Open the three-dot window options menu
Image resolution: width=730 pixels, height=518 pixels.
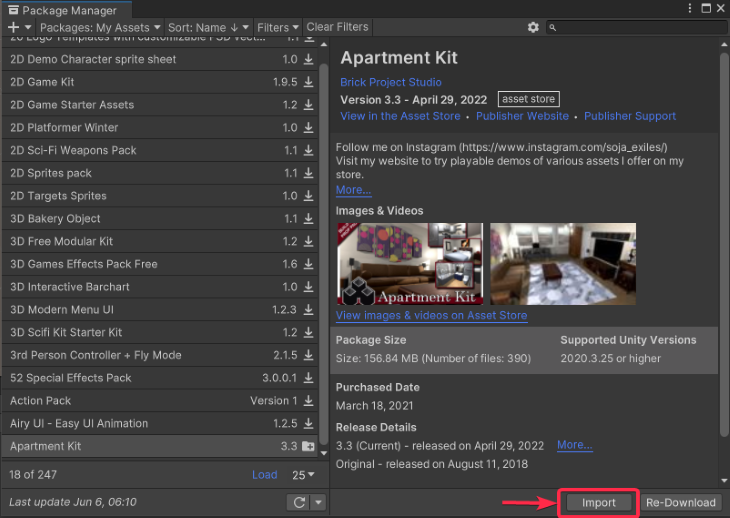[690, 8]
